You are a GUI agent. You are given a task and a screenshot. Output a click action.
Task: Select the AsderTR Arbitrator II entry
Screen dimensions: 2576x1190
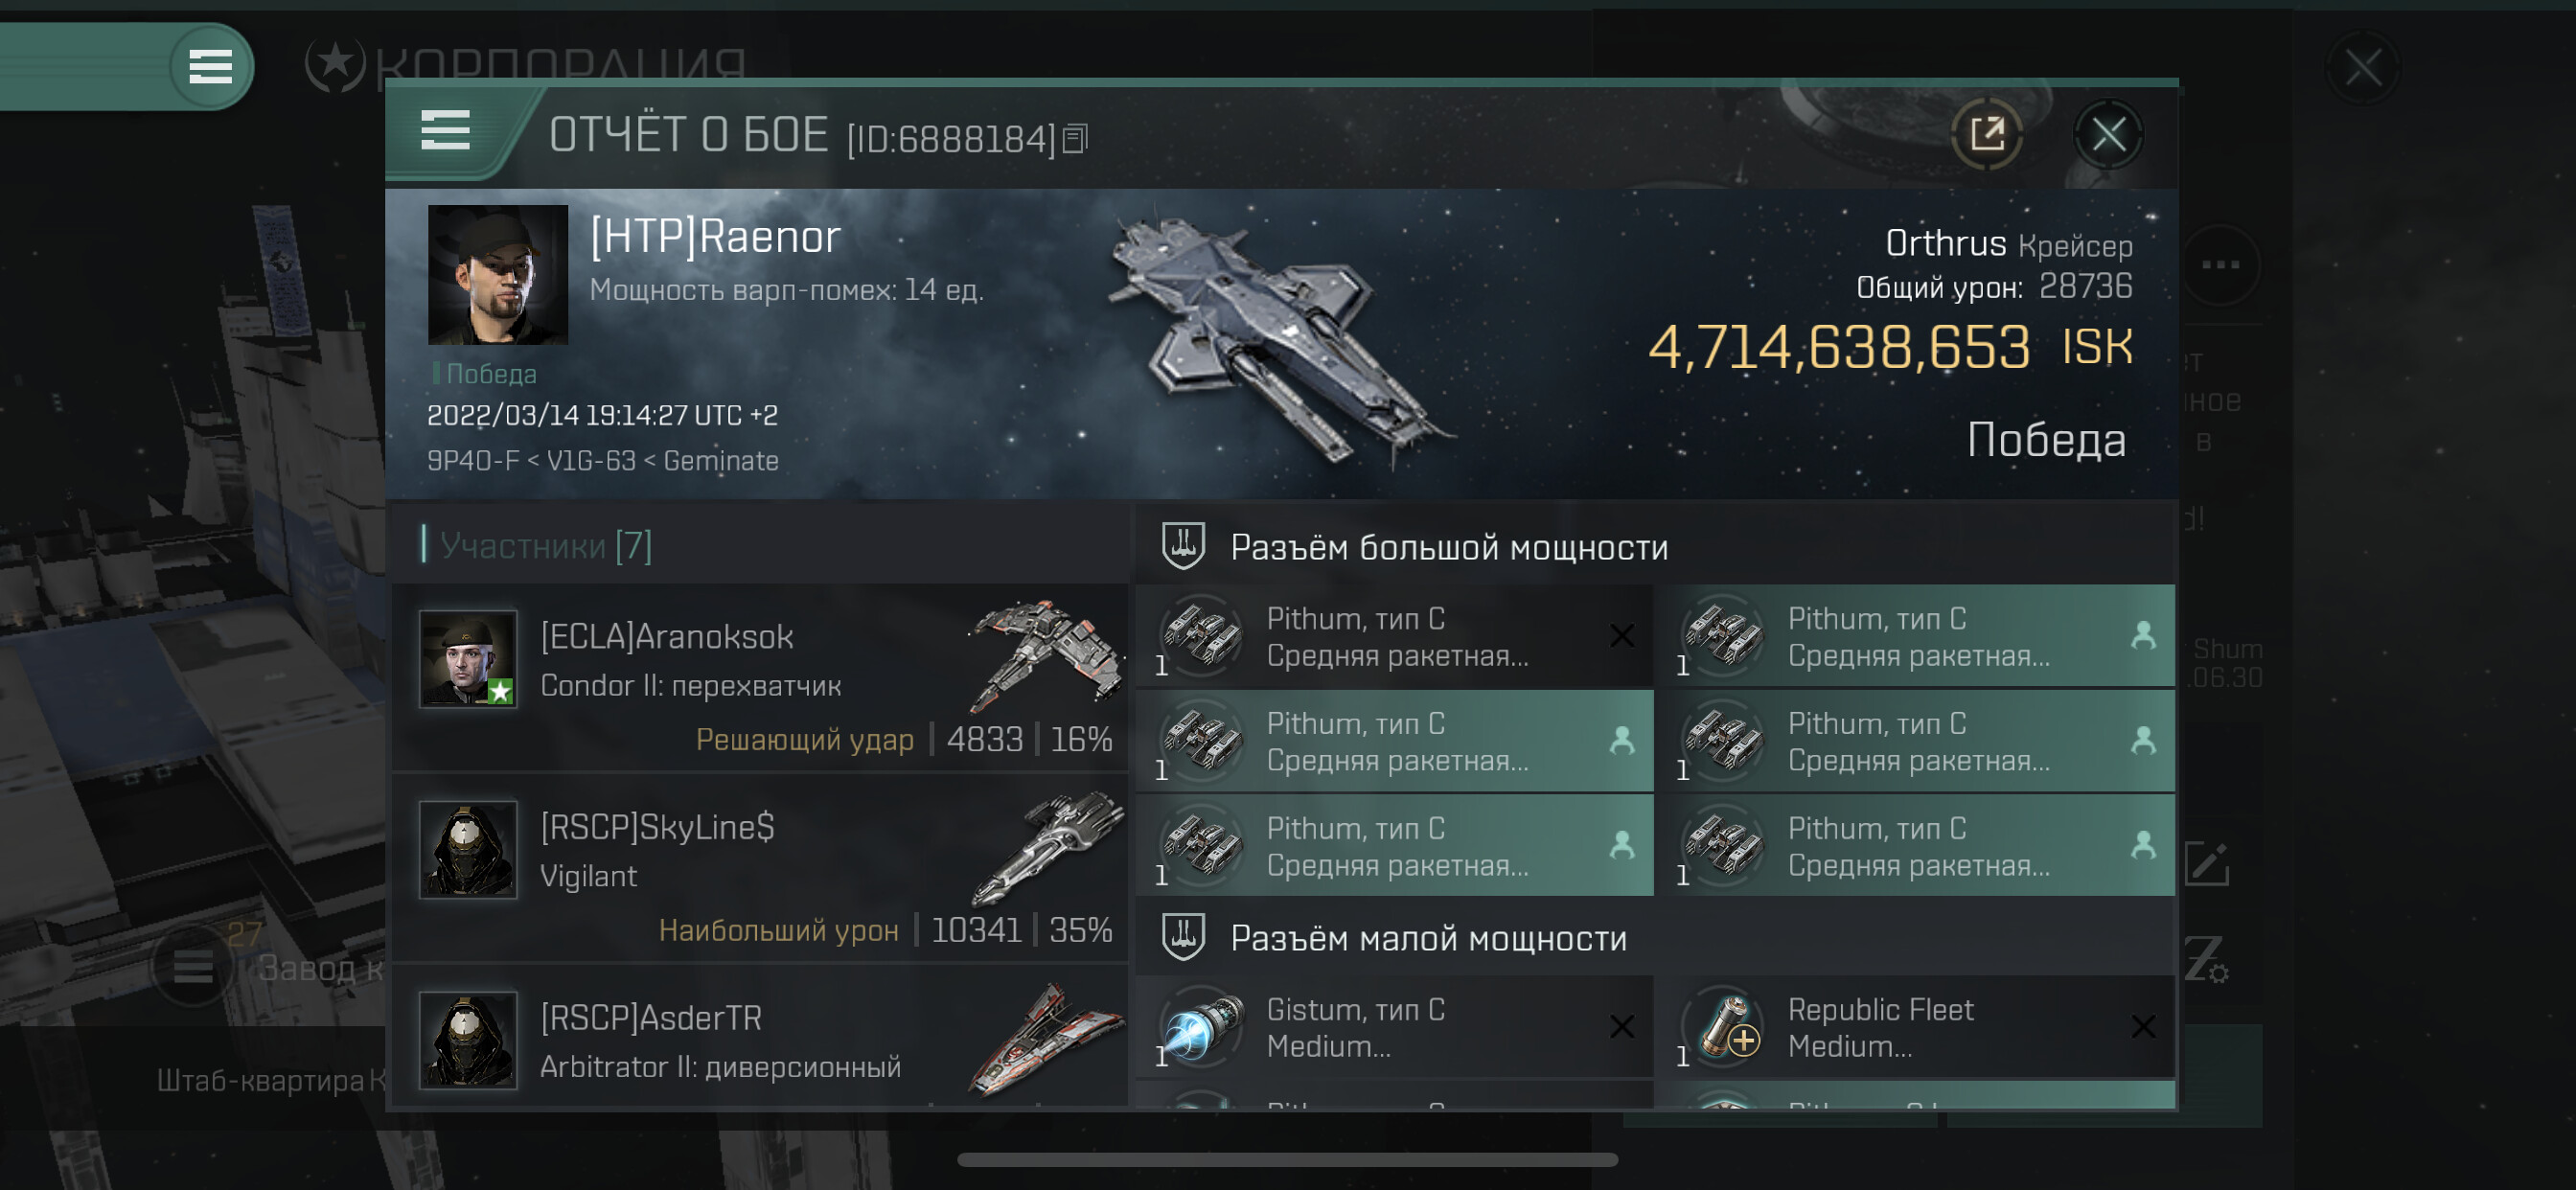click(x=761, y=1040)
